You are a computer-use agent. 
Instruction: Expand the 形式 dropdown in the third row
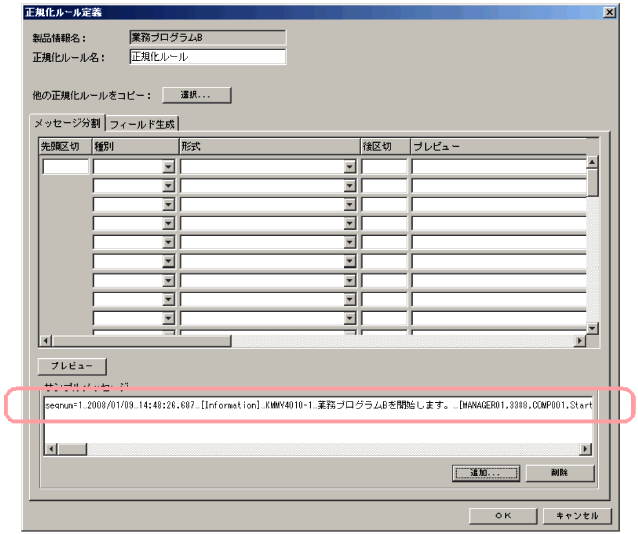coord(350,205)
